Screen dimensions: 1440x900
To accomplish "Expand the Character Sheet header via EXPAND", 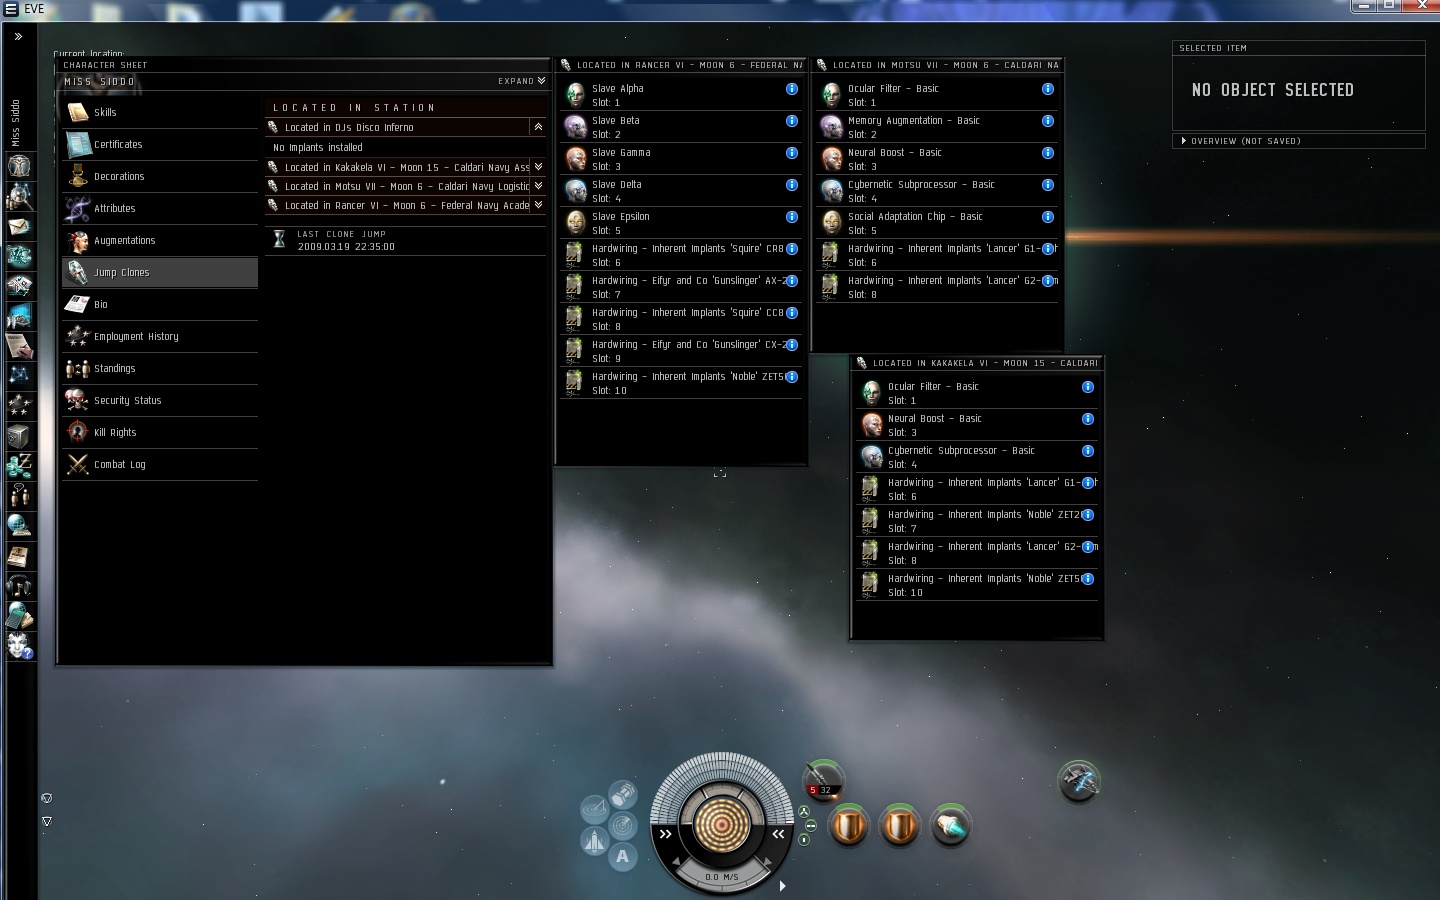I will (x=522, y=81).
